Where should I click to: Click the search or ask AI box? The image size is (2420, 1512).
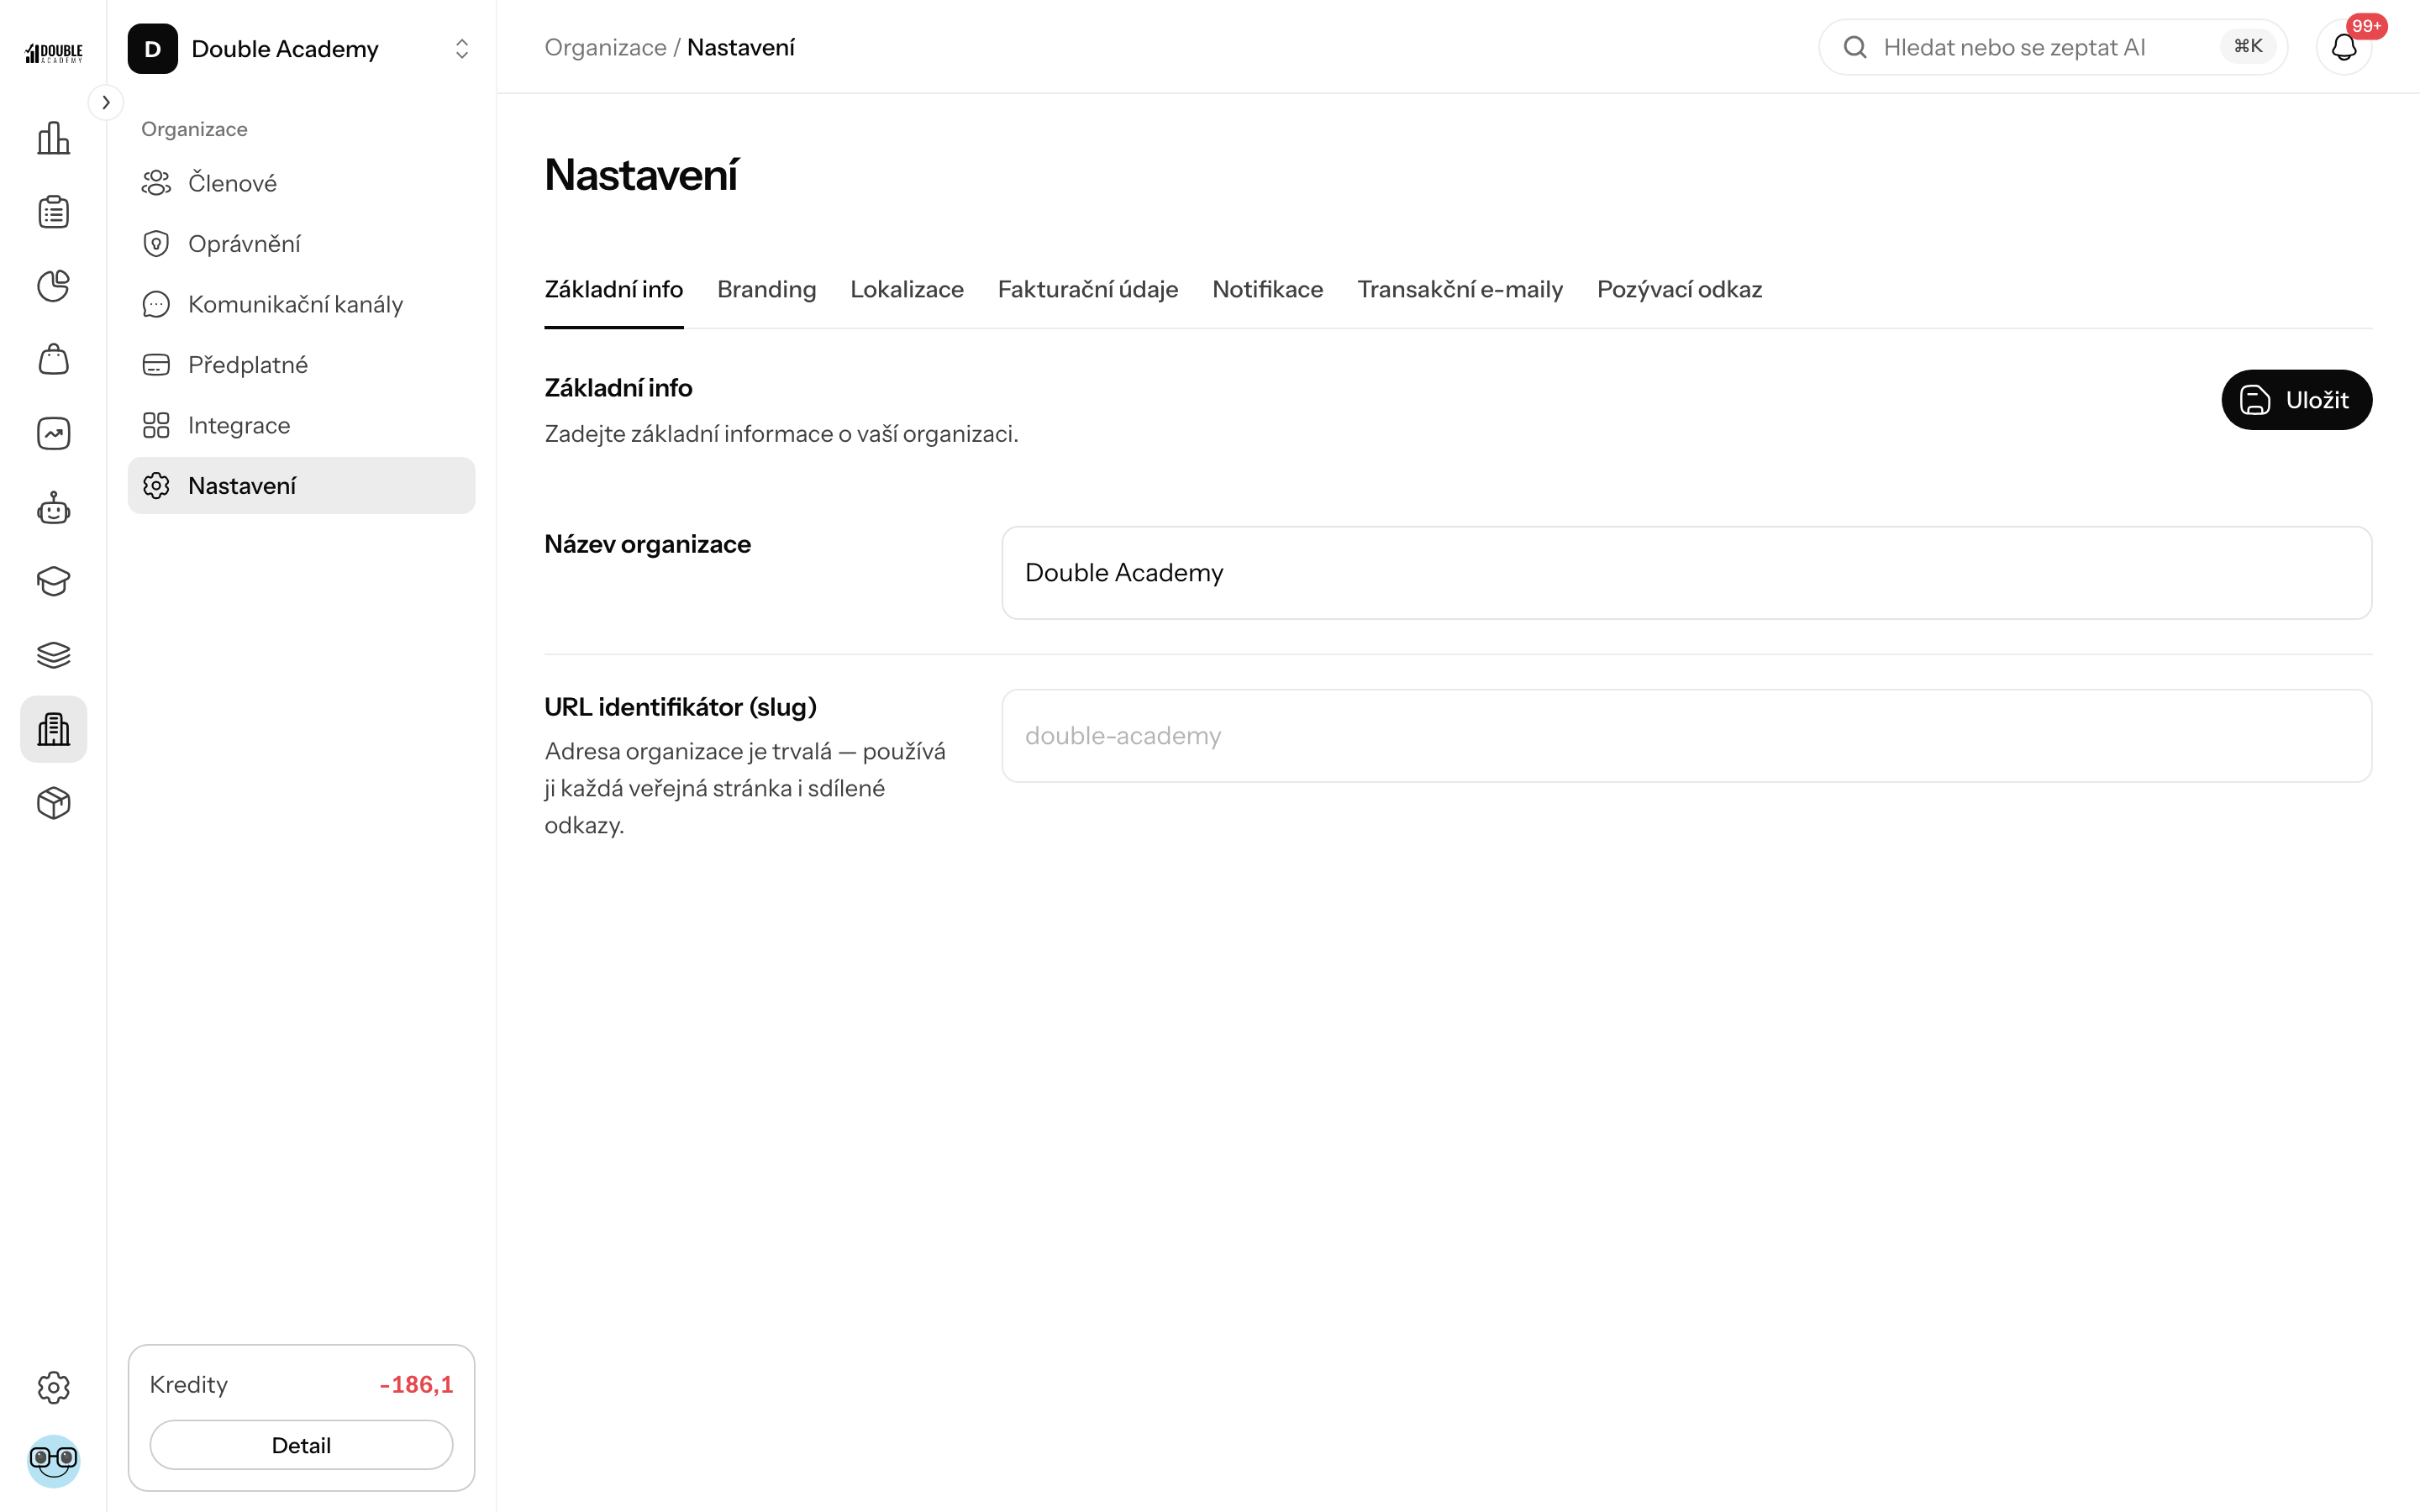point(2052,47)
